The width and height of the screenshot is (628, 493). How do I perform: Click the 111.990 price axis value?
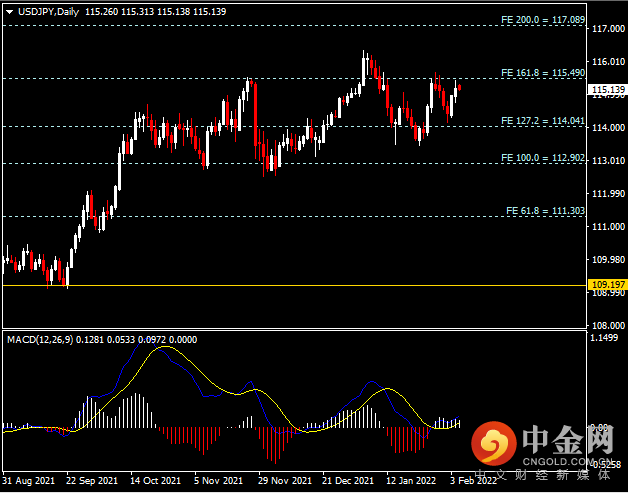pyautogui.click(x=608, y=194)
